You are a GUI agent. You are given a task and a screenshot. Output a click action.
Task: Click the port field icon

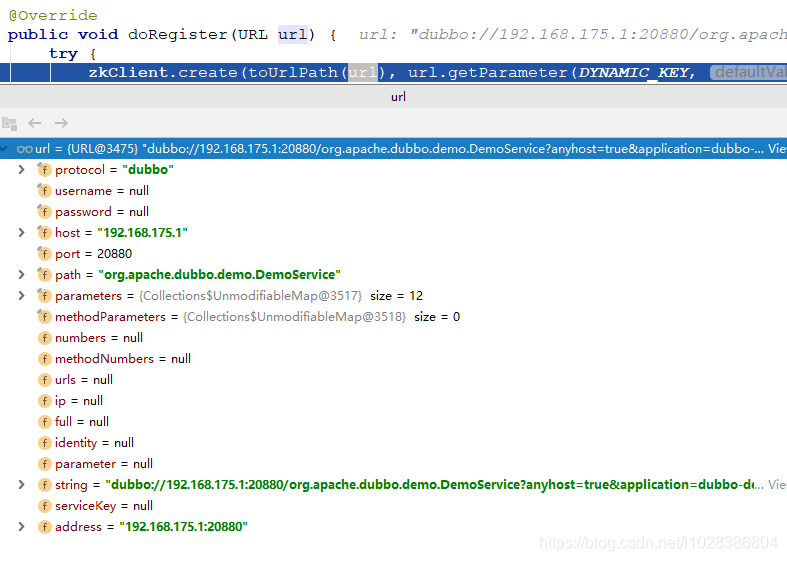click(44, 254)
